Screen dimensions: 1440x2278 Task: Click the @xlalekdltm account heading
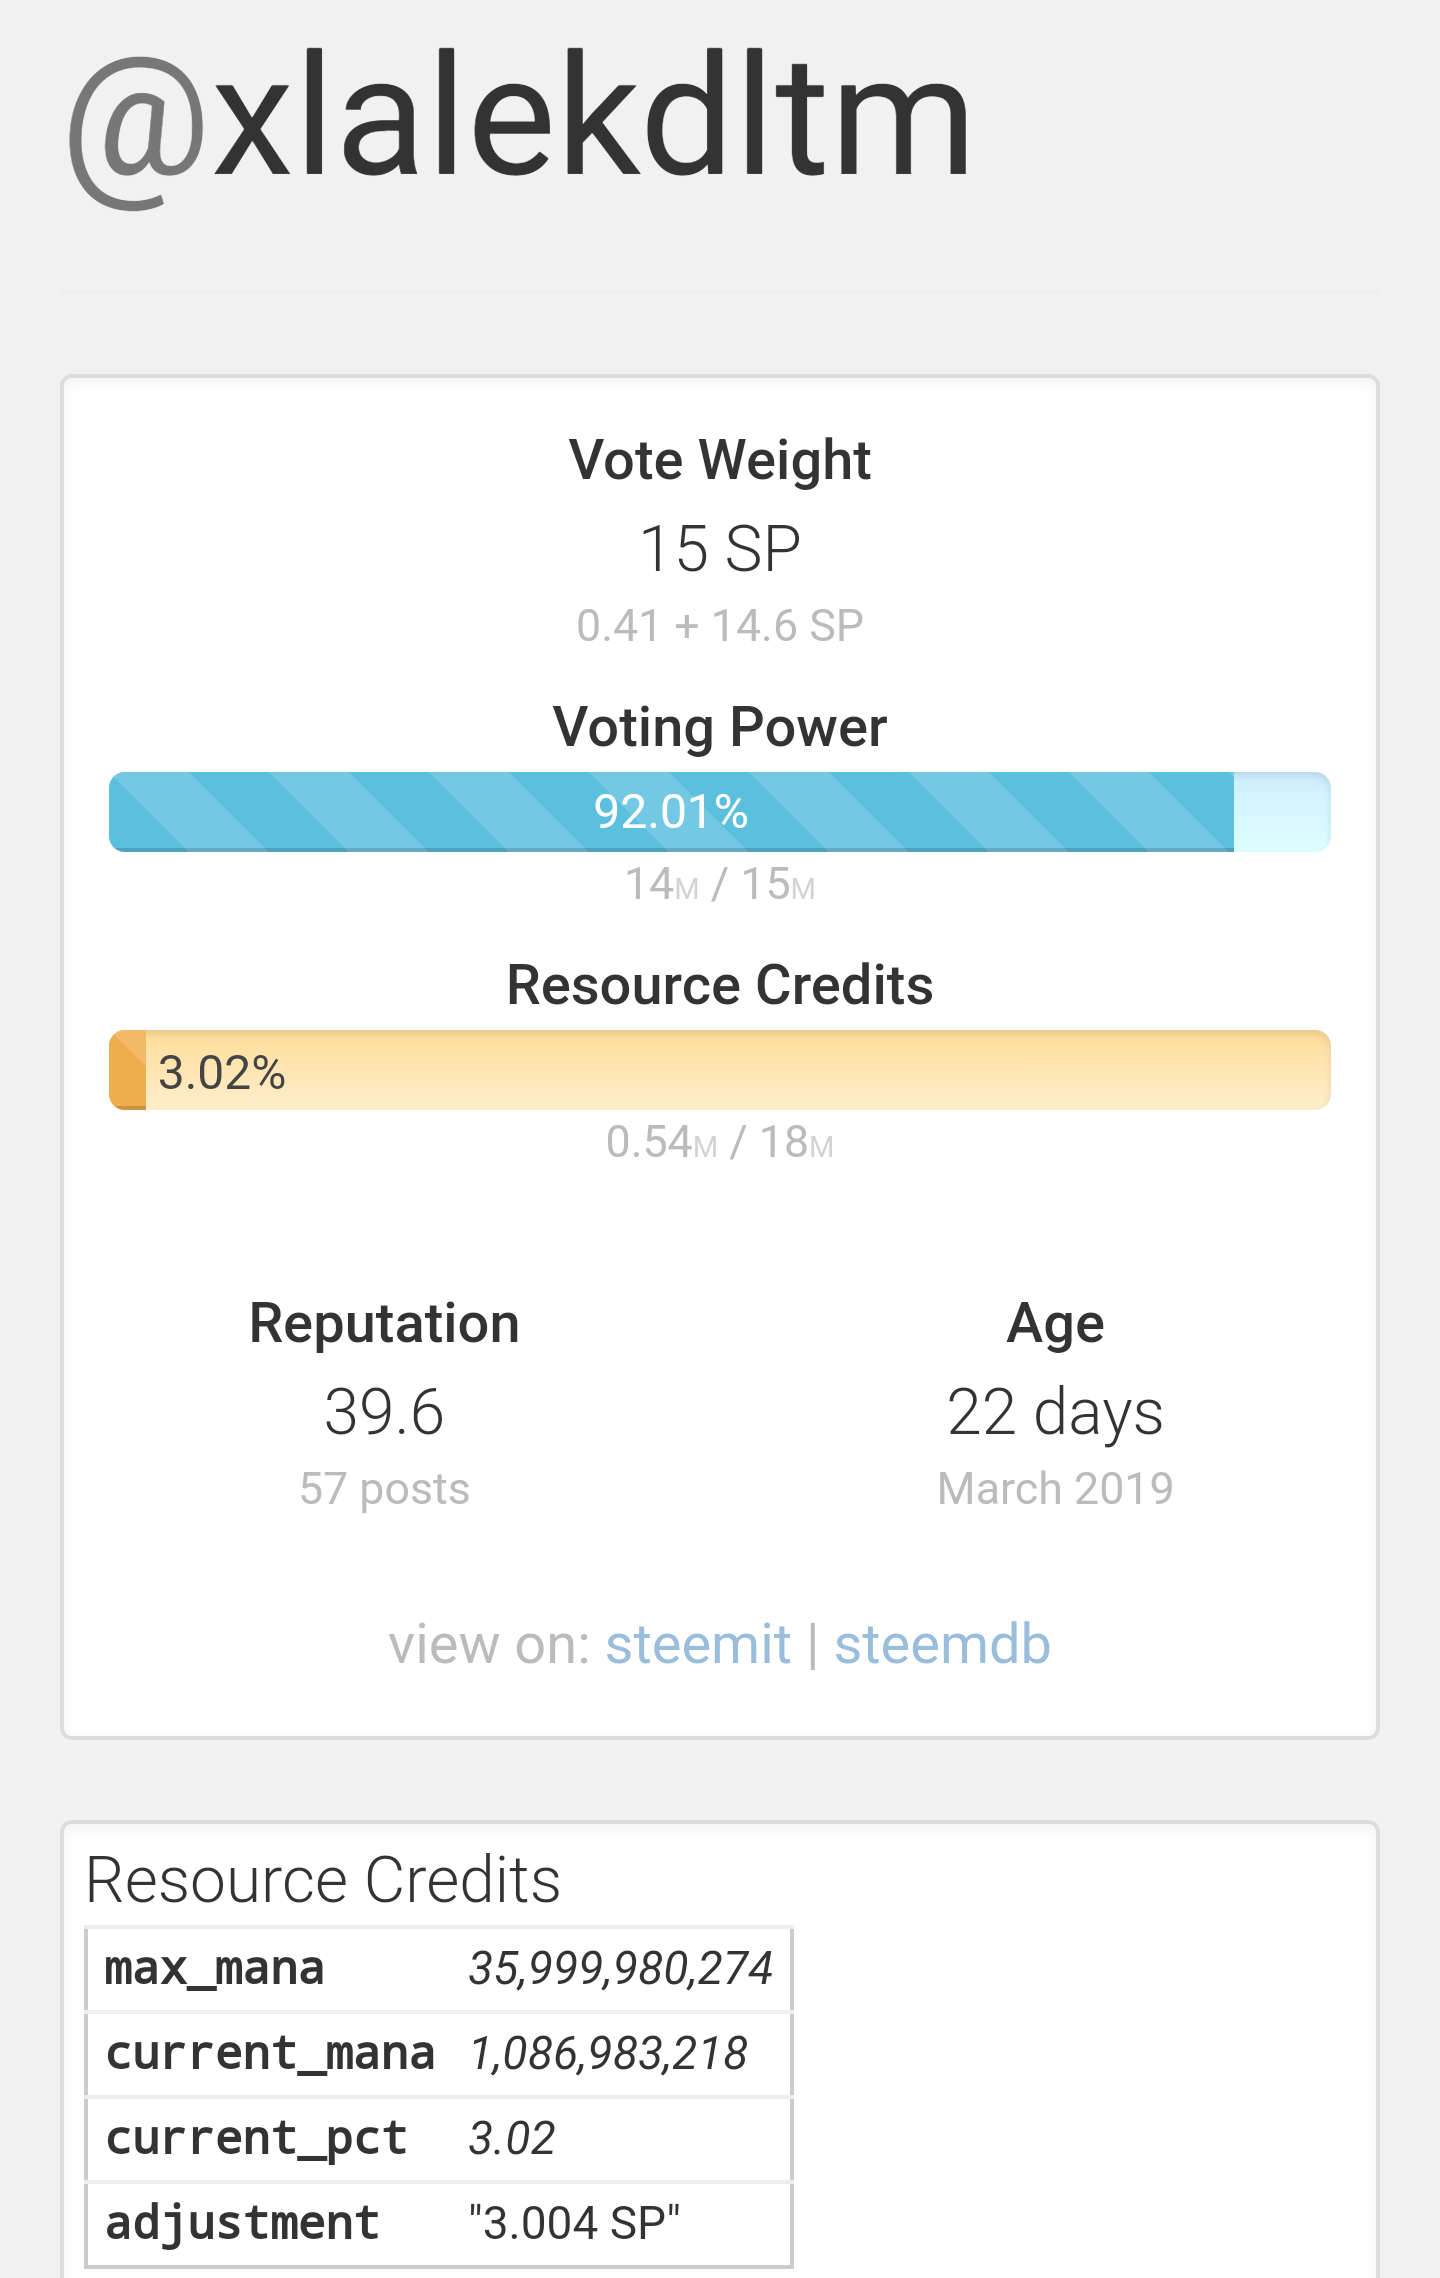coord(520,122)
